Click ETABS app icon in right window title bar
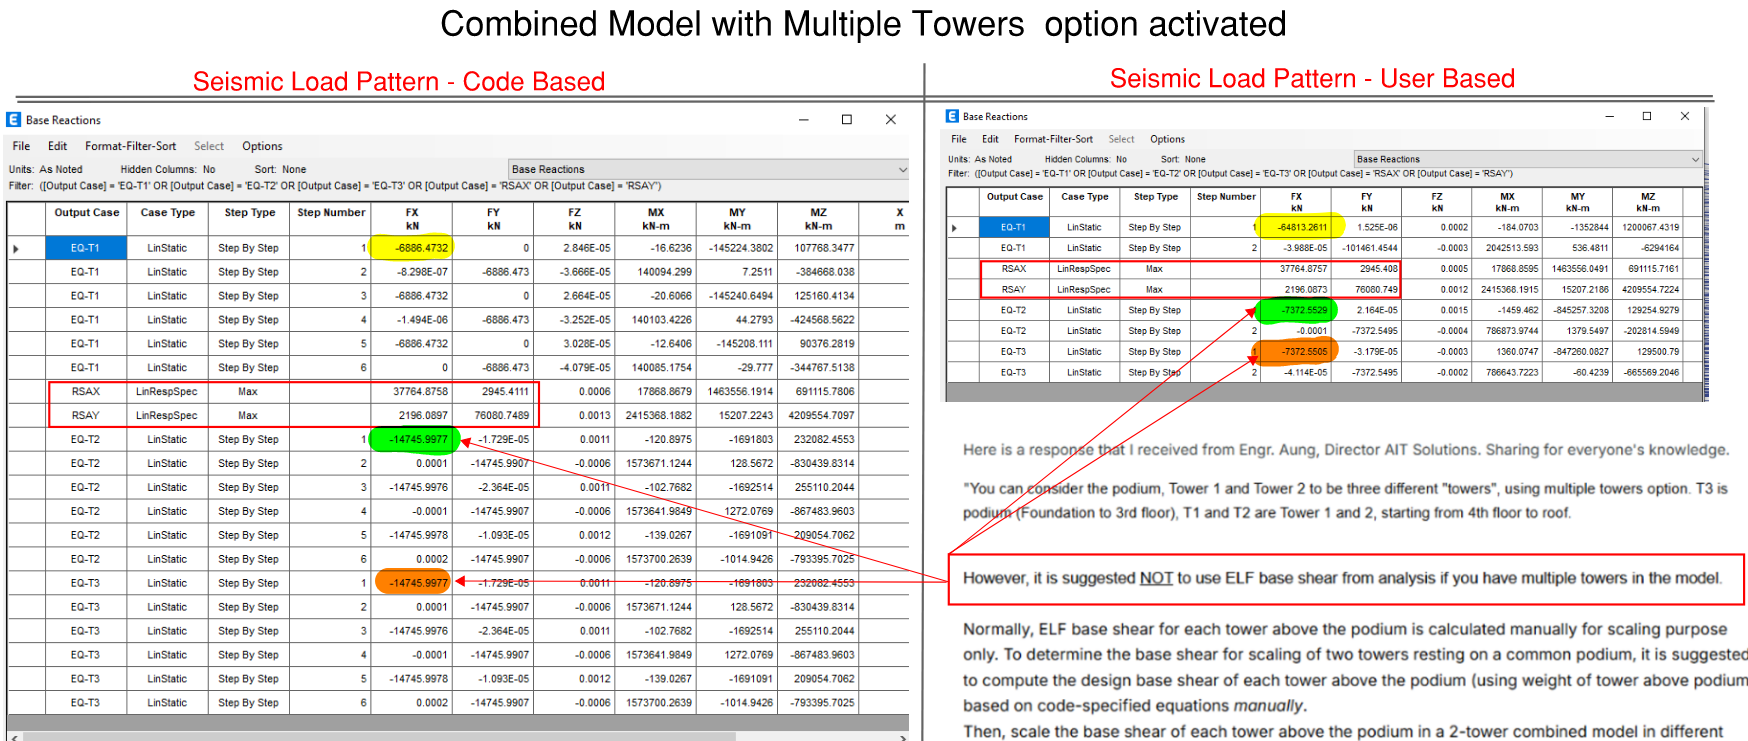1748x741 pixels. pyautogui.click(x=953, y=116)
